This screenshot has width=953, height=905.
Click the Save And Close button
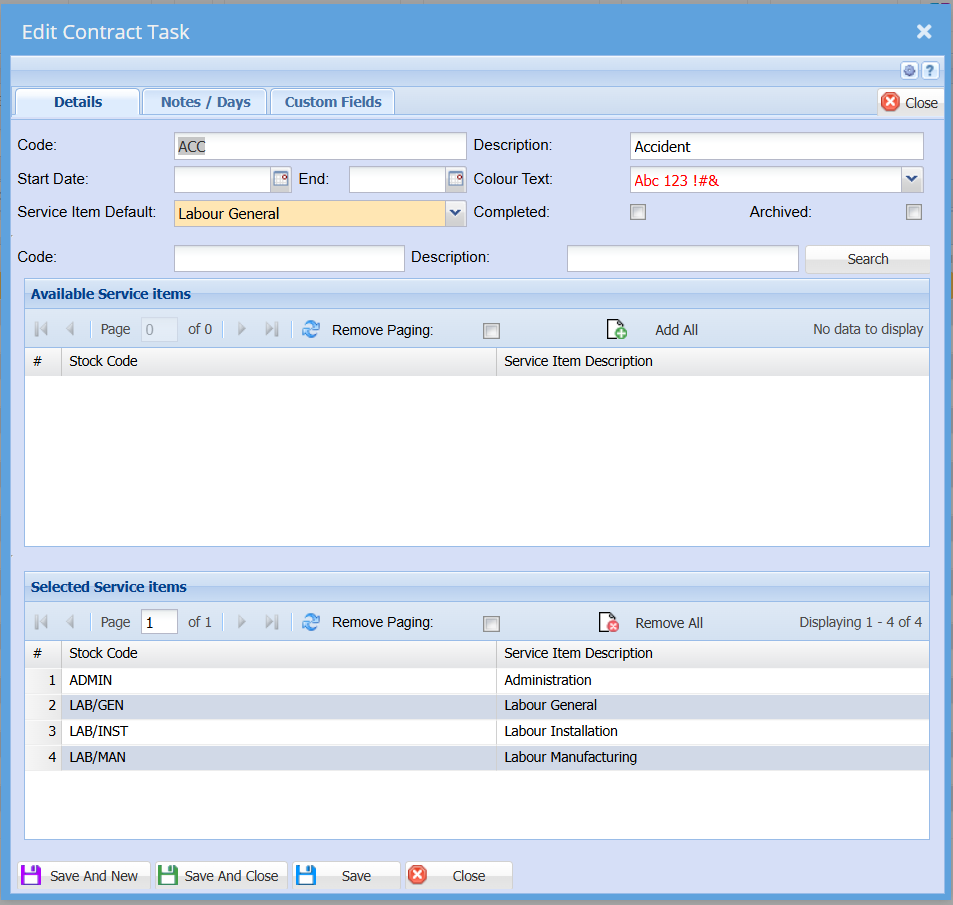(220, 876)
